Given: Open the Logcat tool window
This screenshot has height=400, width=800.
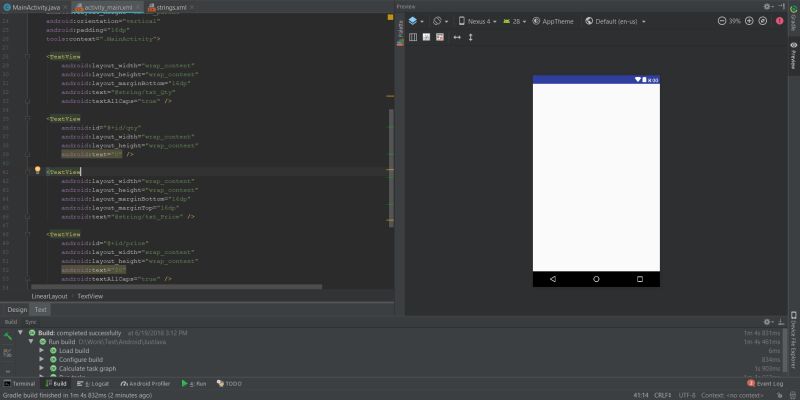Looking at the screenshot, I should (x=93, y=384).
